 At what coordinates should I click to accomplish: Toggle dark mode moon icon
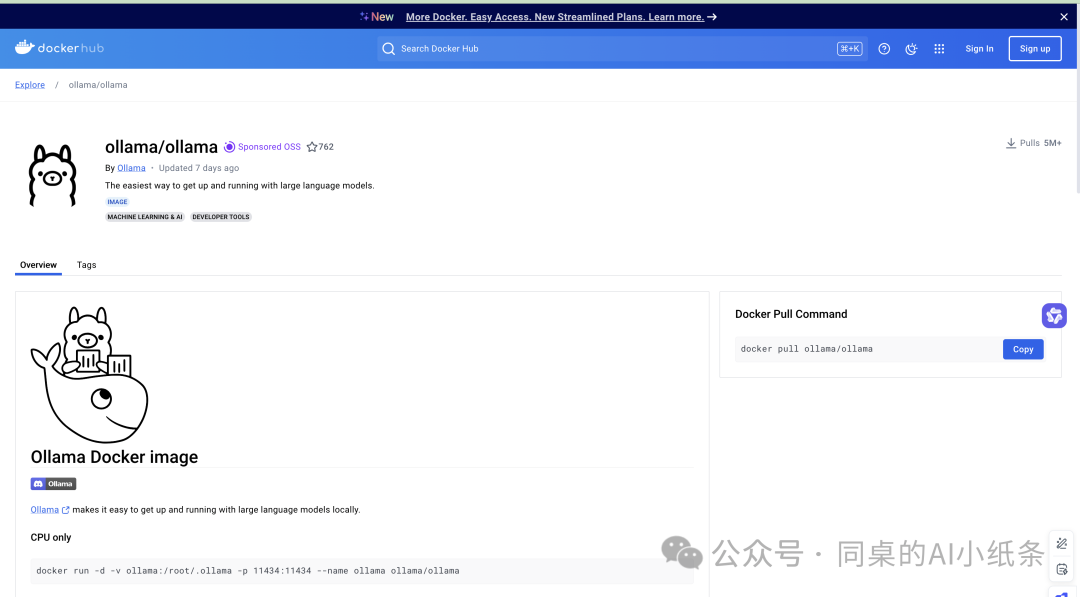911,49
